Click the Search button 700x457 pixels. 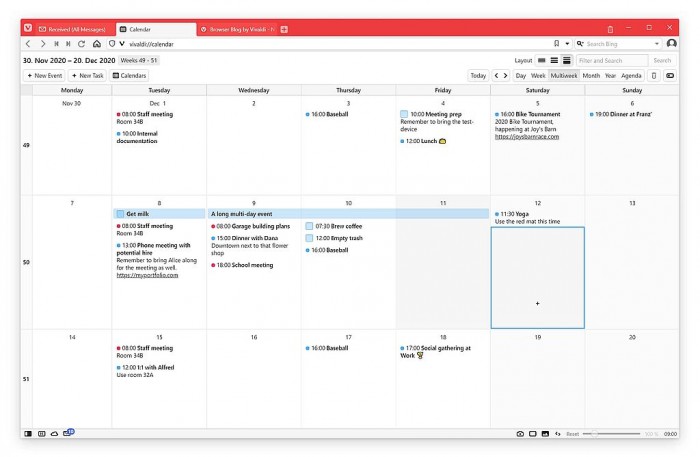coord(662,60)
